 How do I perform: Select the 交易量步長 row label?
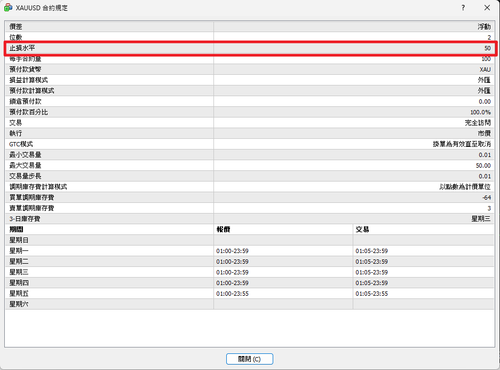(25, 176)
